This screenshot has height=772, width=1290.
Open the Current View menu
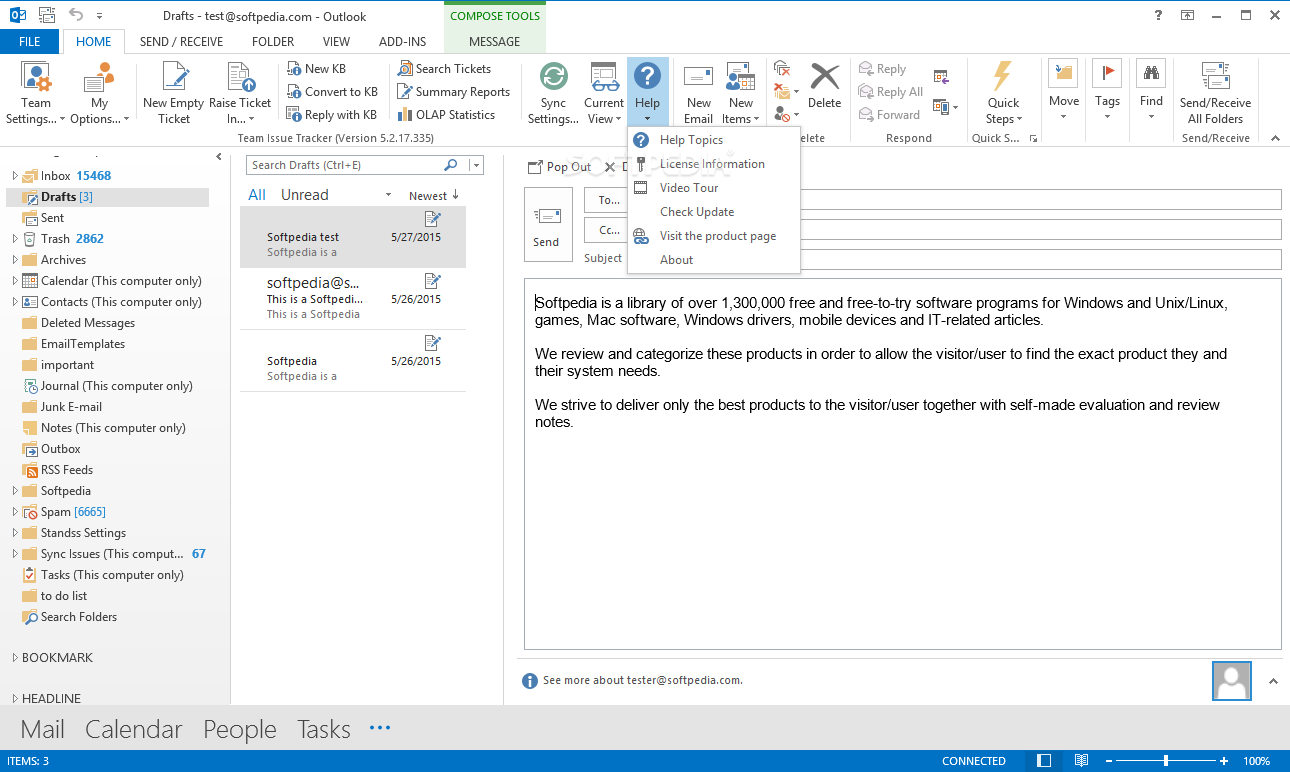[604, 93]
